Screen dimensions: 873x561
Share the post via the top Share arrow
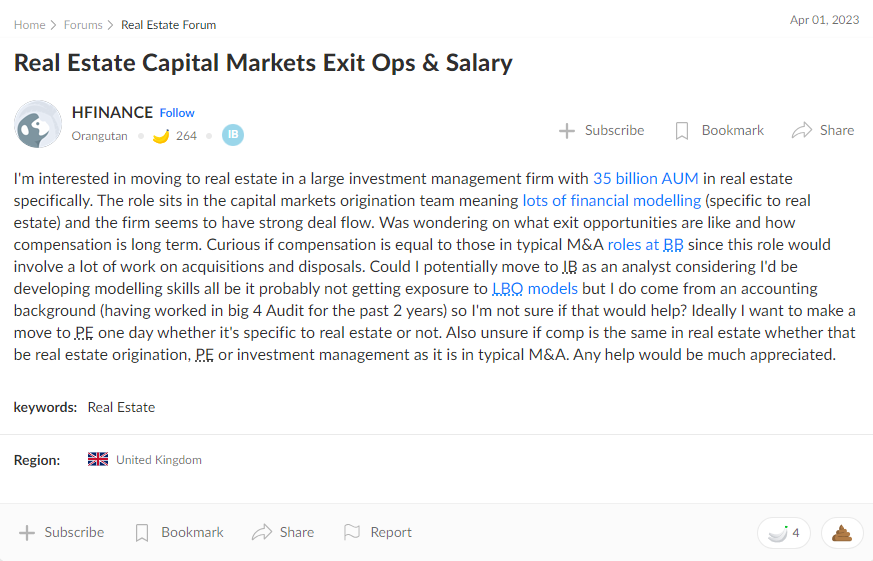click(x=801, y=130)
